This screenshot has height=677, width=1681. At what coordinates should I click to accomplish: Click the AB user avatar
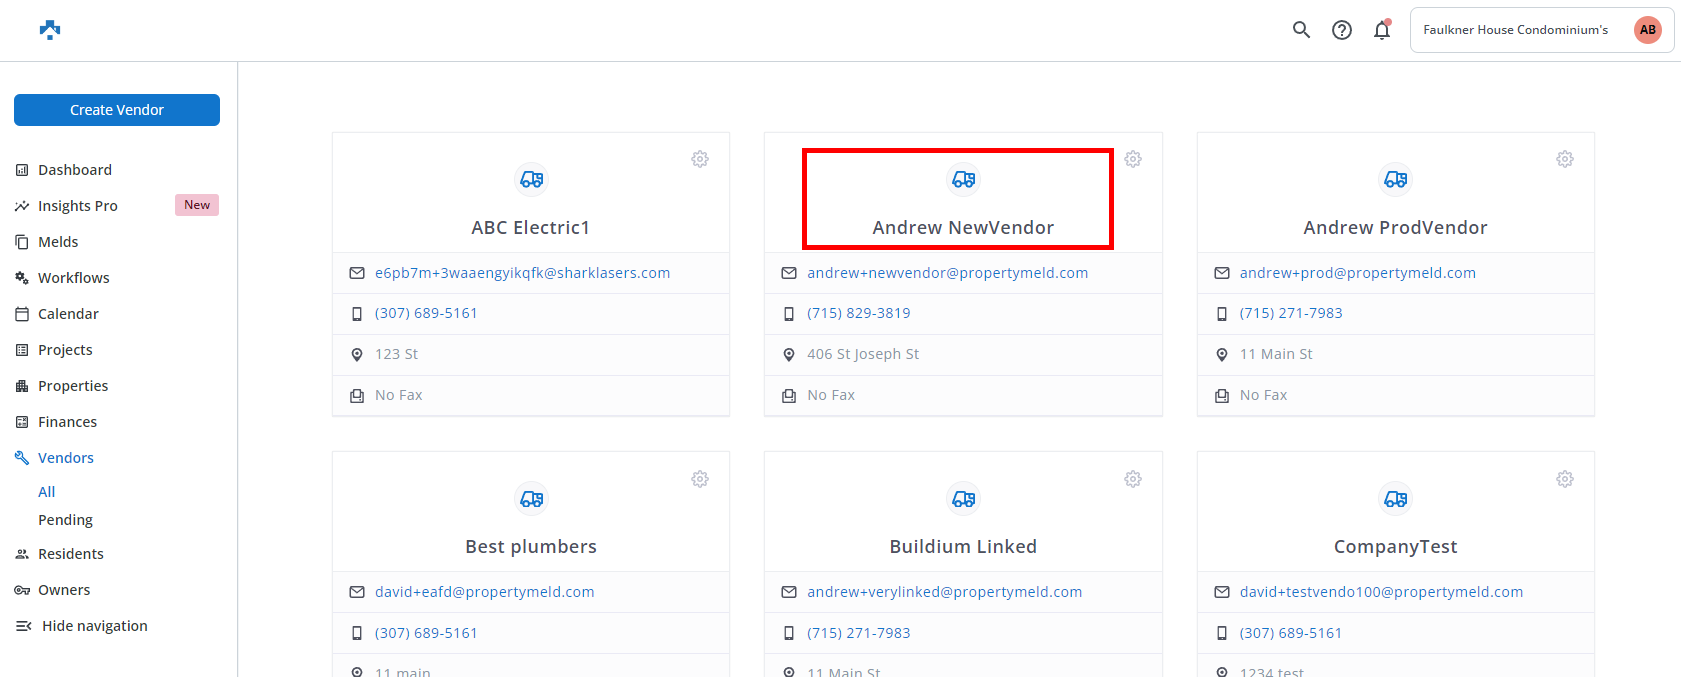1647,30
